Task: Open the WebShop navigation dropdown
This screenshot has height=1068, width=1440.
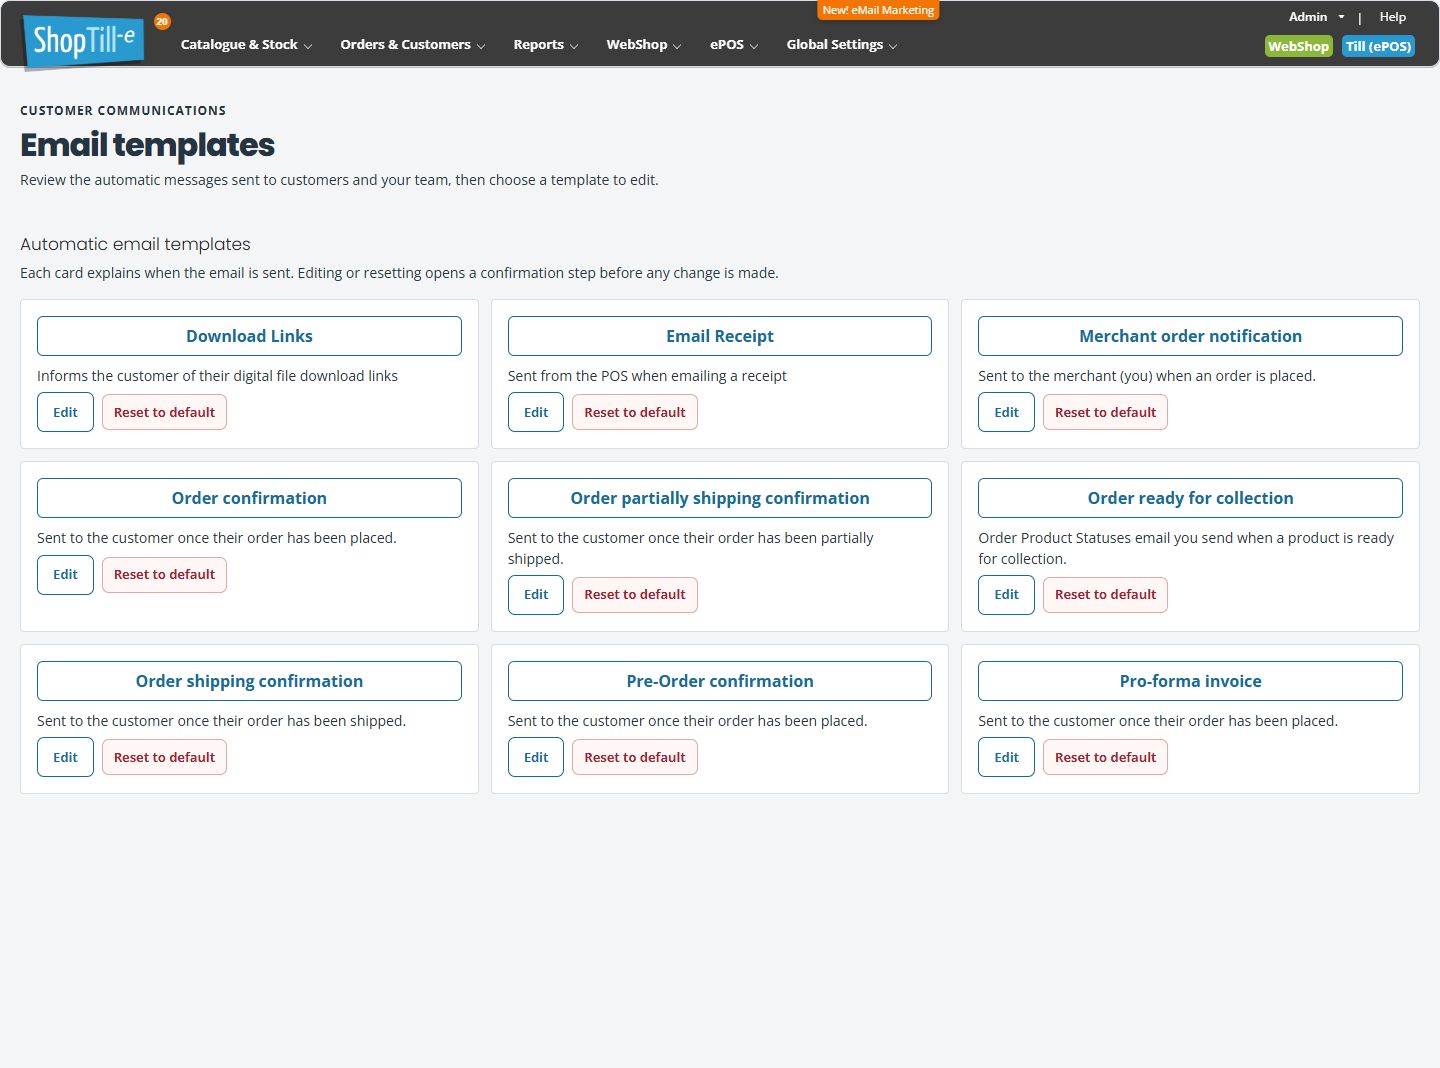Action: click(x=643, y=45)
